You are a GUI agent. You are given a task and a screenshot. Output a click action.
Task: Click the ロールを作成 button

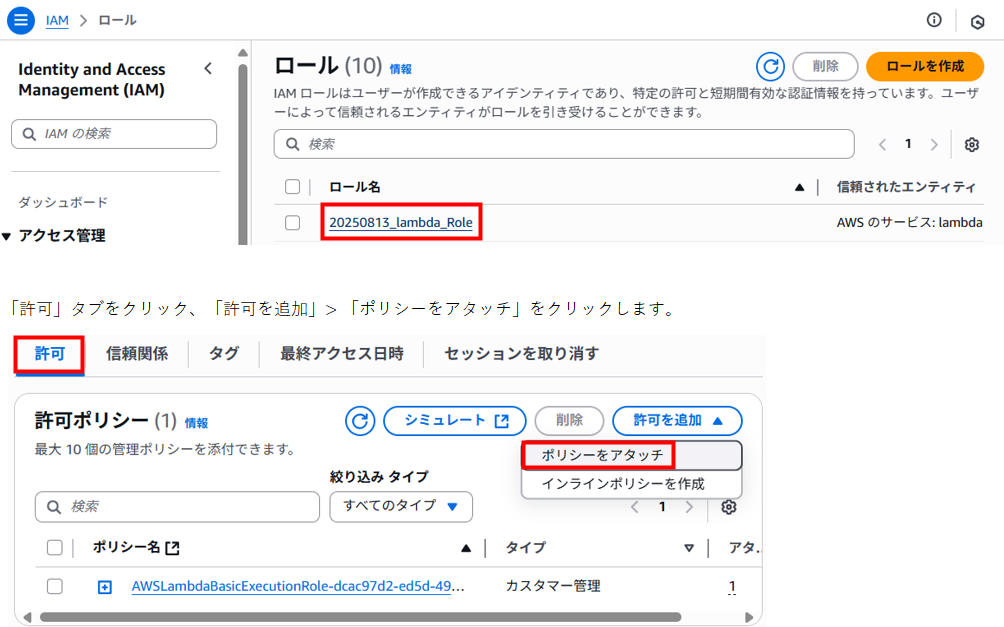coord(925,67)
